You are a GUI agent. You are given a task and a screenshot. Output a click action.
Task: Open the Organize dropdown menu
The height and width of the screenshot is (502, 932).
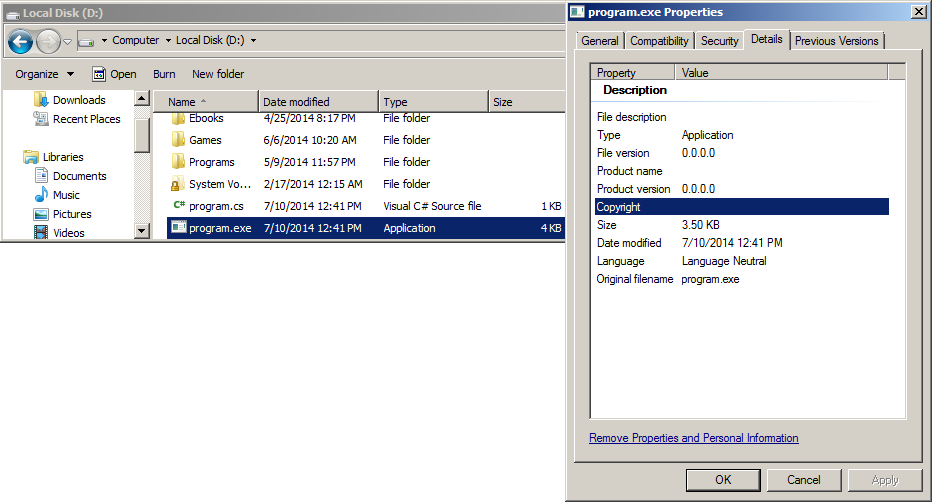tap(44, 74)
